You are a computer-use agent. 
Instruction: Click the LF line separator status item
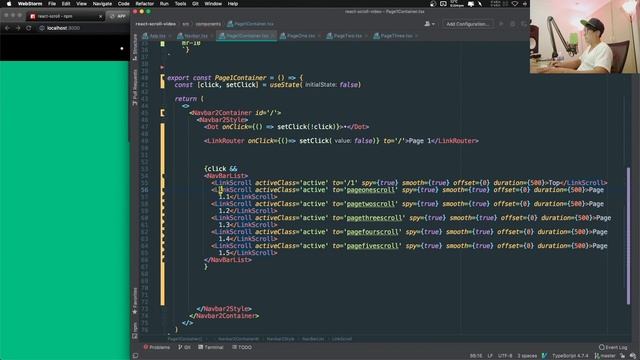click(x=490, y=356)
